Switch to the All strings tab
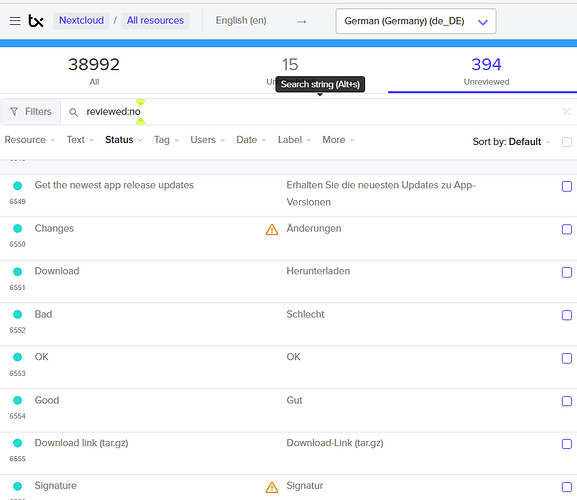The height and width of the screenshot is (500, 577). coord(94,71)
